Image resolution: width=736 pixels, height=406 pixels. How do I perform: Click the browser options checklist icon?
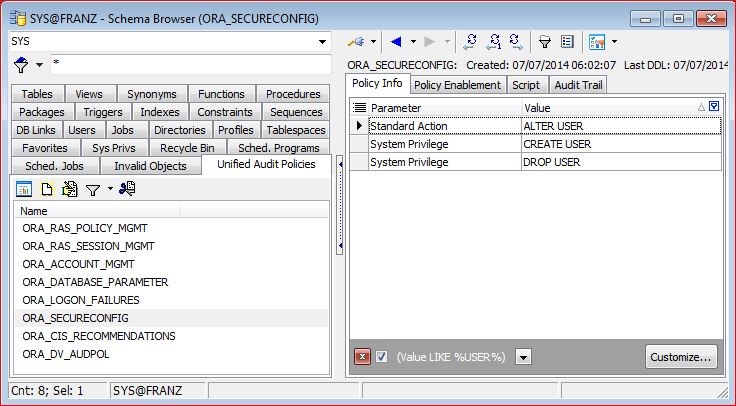coord(597,42)
